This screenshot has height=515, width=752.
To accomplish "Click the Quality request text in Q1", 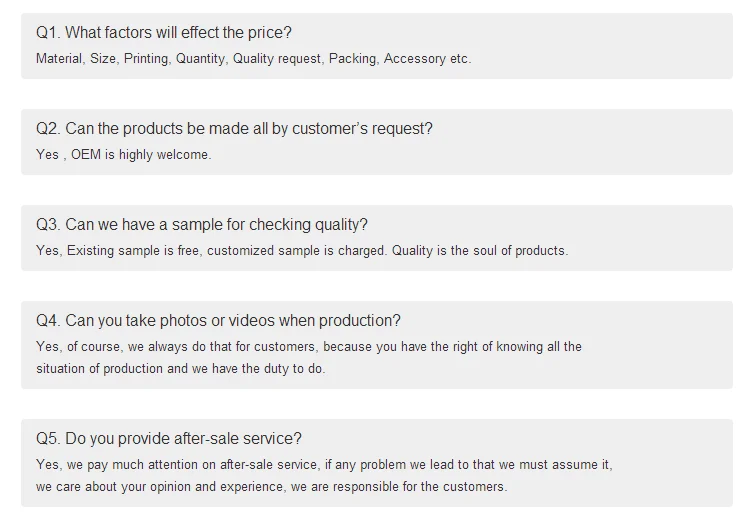I will [278, 59].
